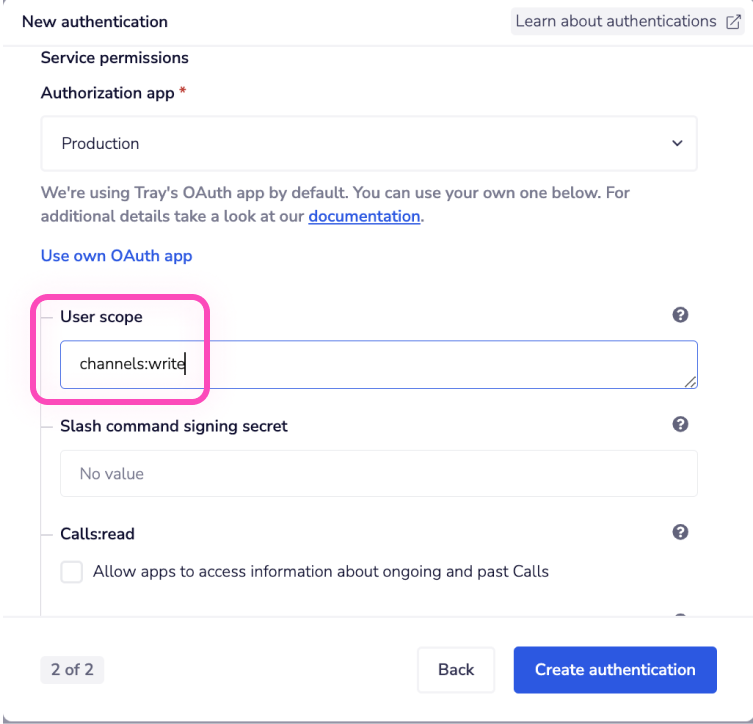Viewport: 753px width, 724px height.
Task: Select the Use own OAuth app link
Action: click(116, 256)
